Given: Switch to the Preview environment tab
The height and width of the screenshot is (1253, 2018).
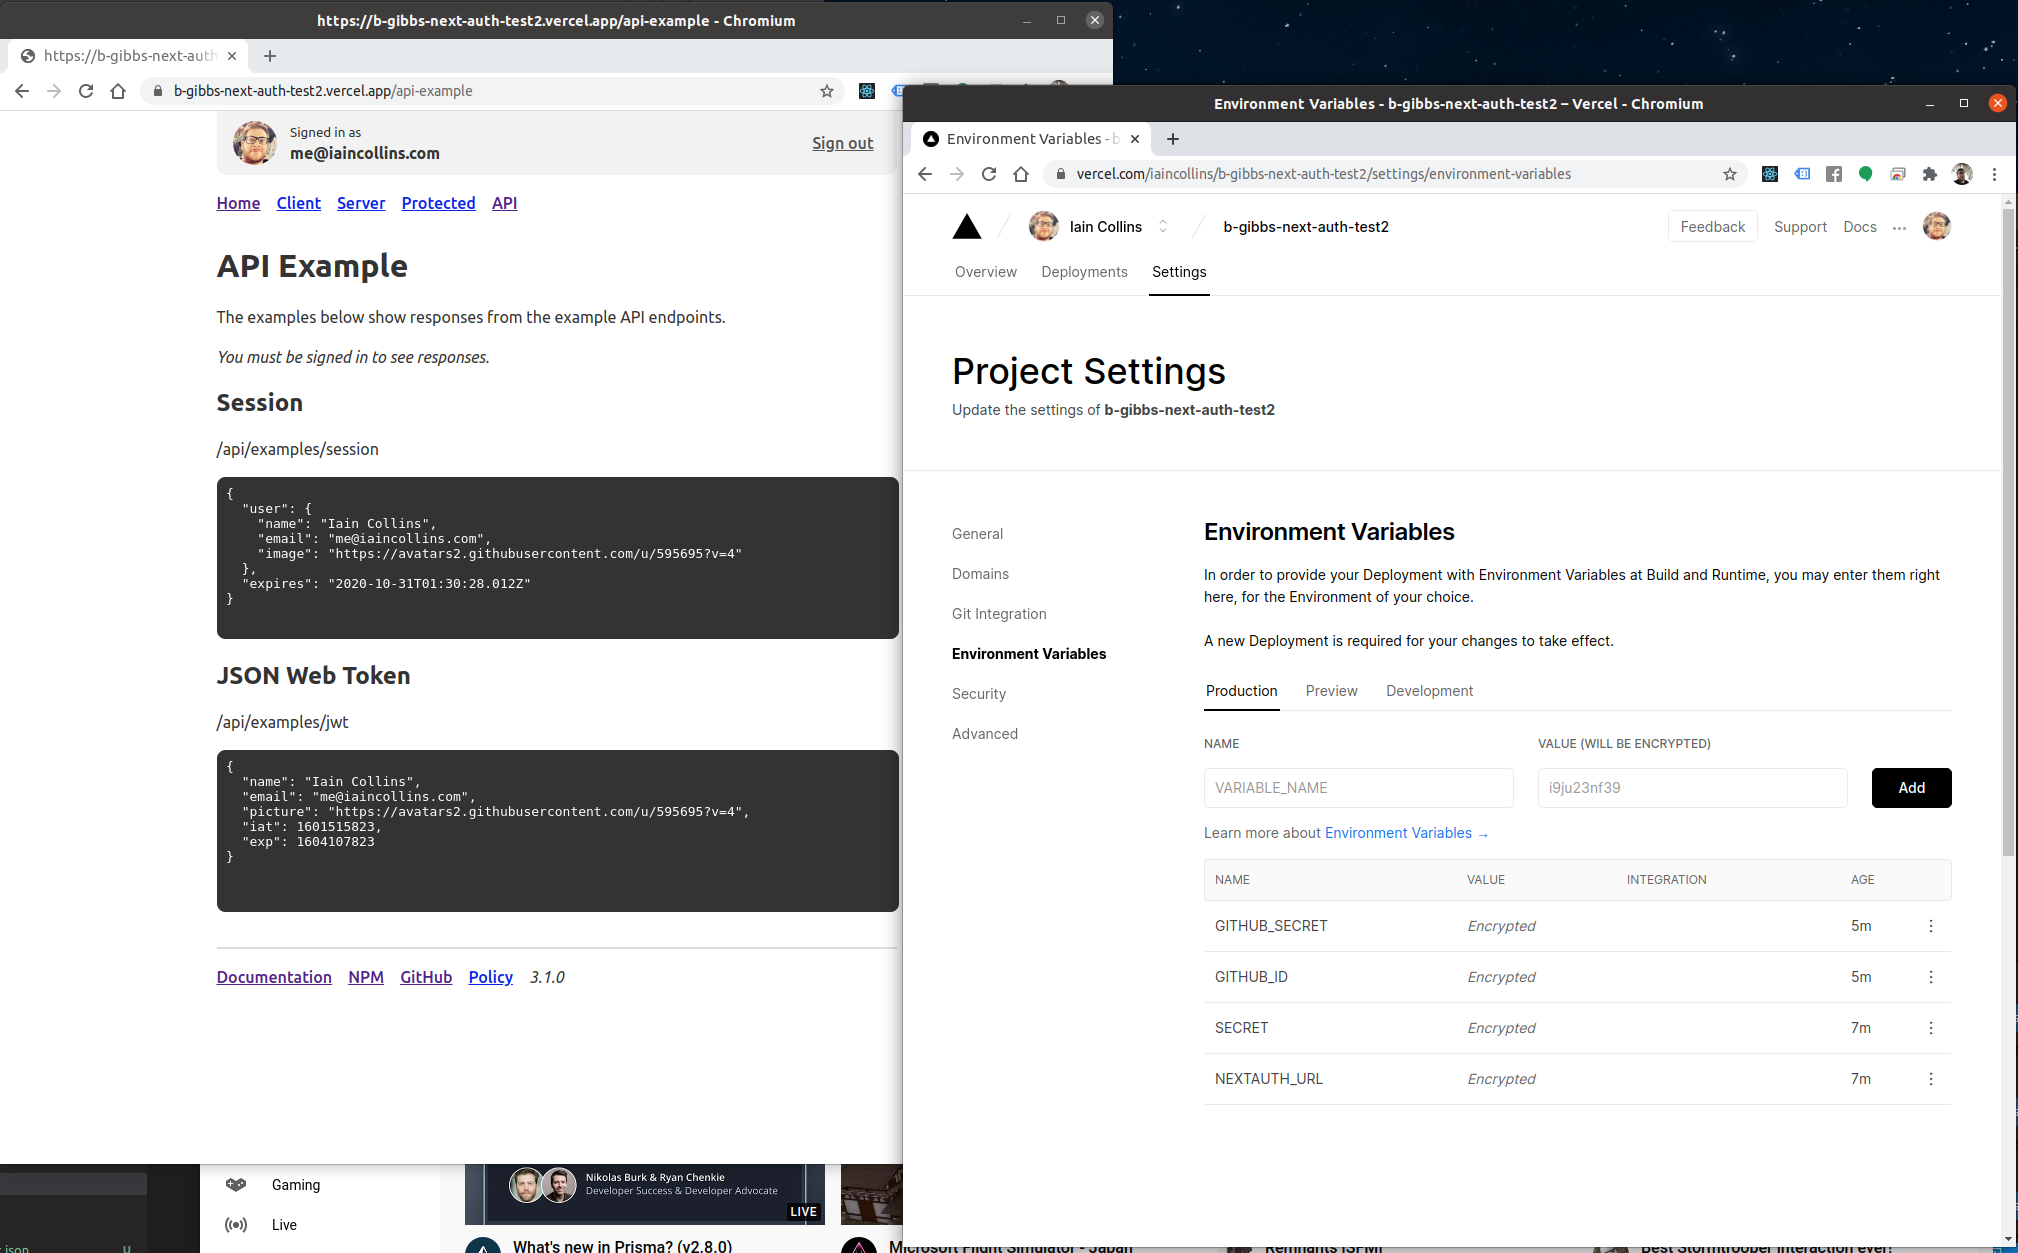Looking at the screenshot, I should (1331, 691).
